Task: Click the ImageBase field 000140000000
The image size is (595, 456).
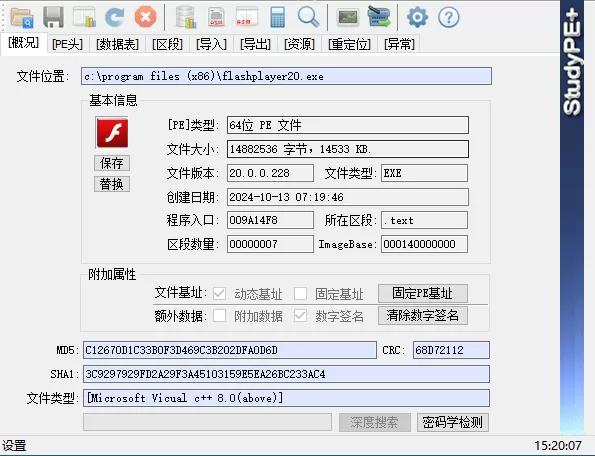Action: coord(424,244)
